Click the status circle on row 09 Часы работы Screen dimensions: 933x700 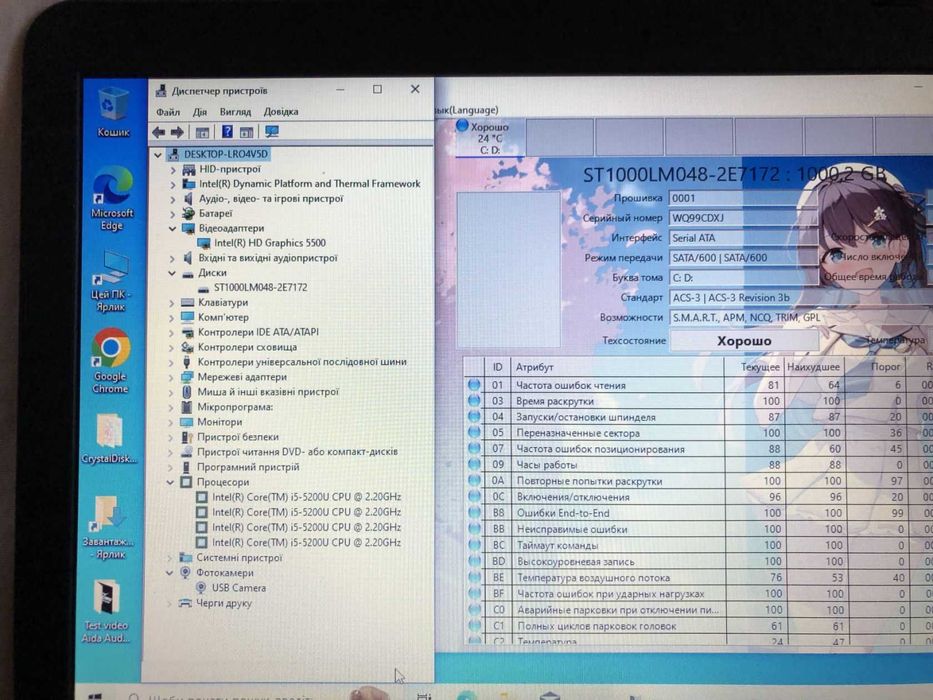point(474,464)
